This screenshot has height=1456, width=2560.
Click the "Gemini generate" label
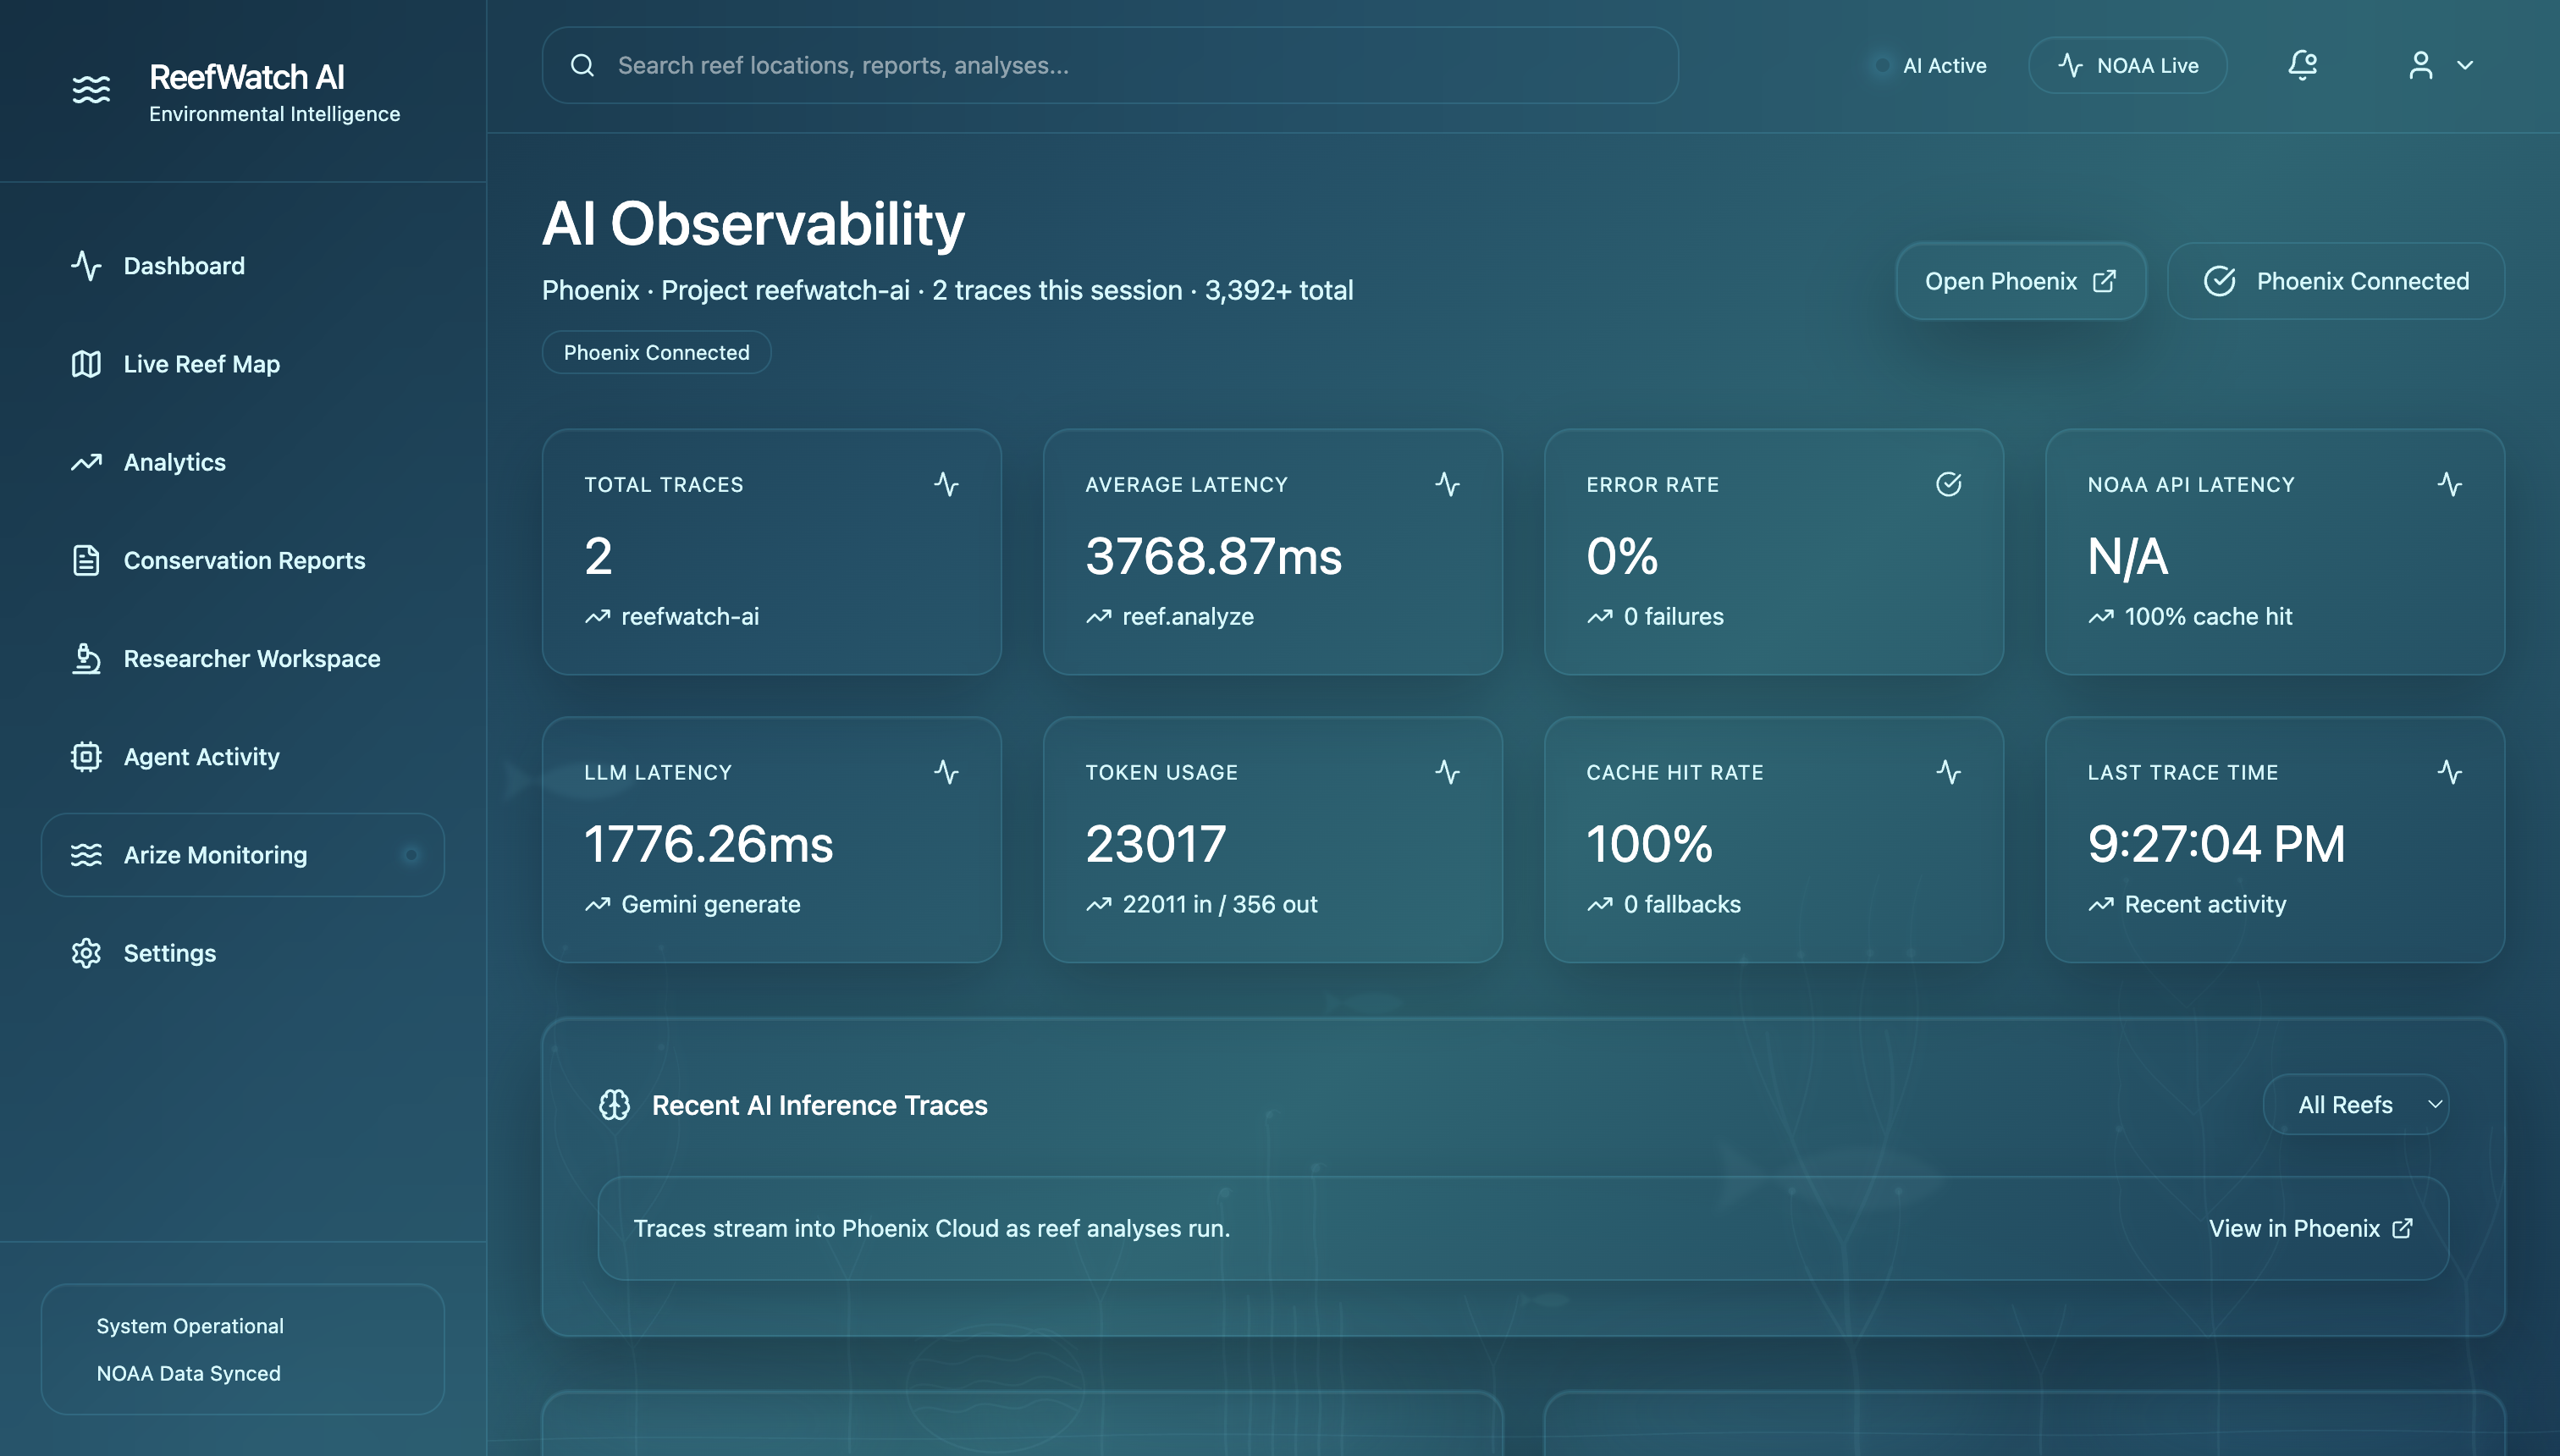711,904
